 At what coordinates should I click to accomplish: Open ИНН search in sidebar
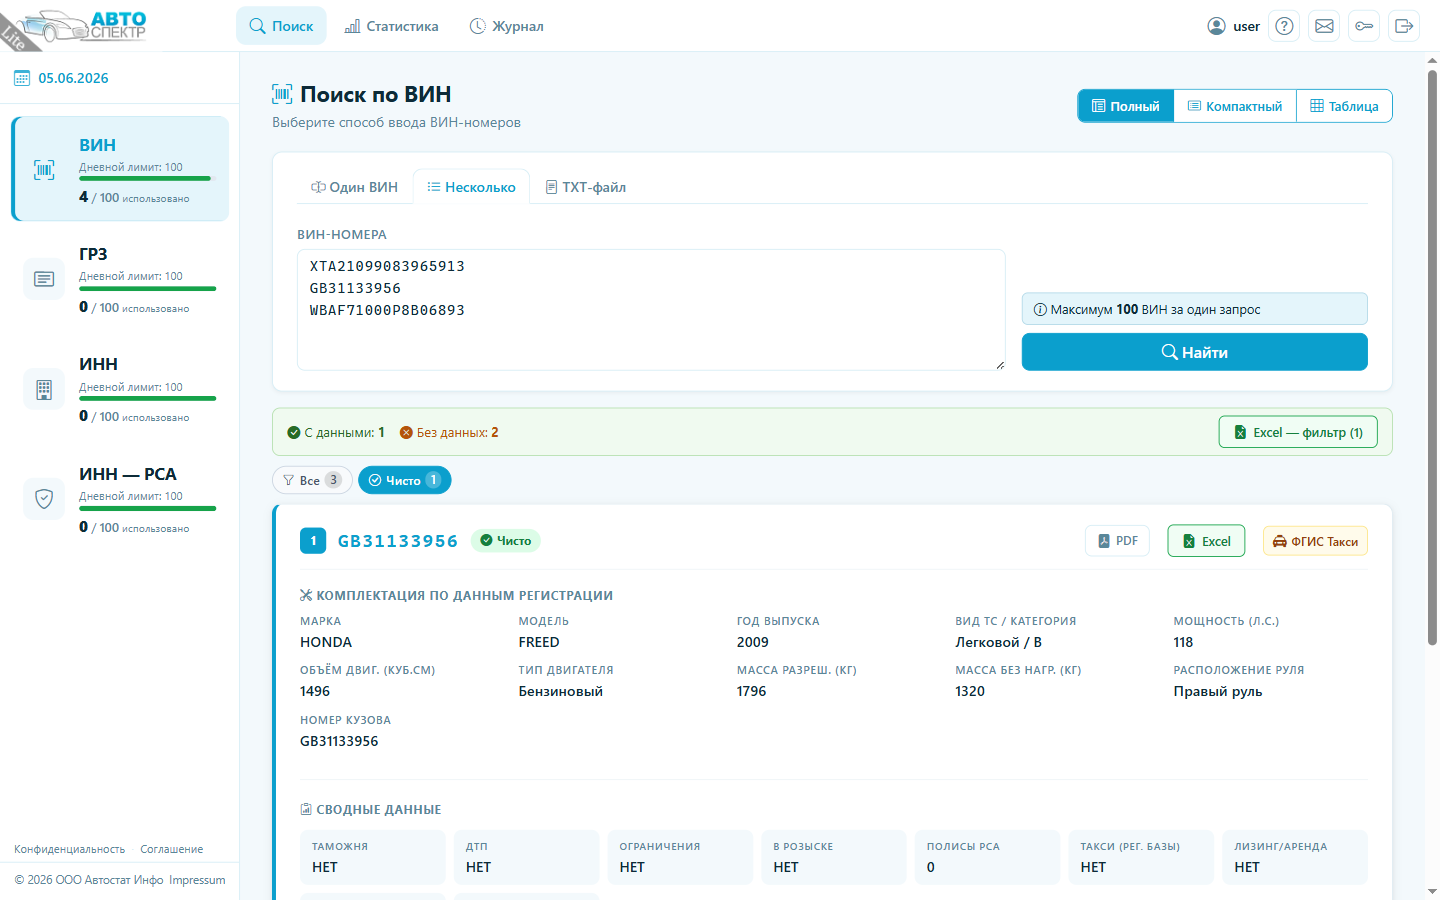(x=120, y=389)
